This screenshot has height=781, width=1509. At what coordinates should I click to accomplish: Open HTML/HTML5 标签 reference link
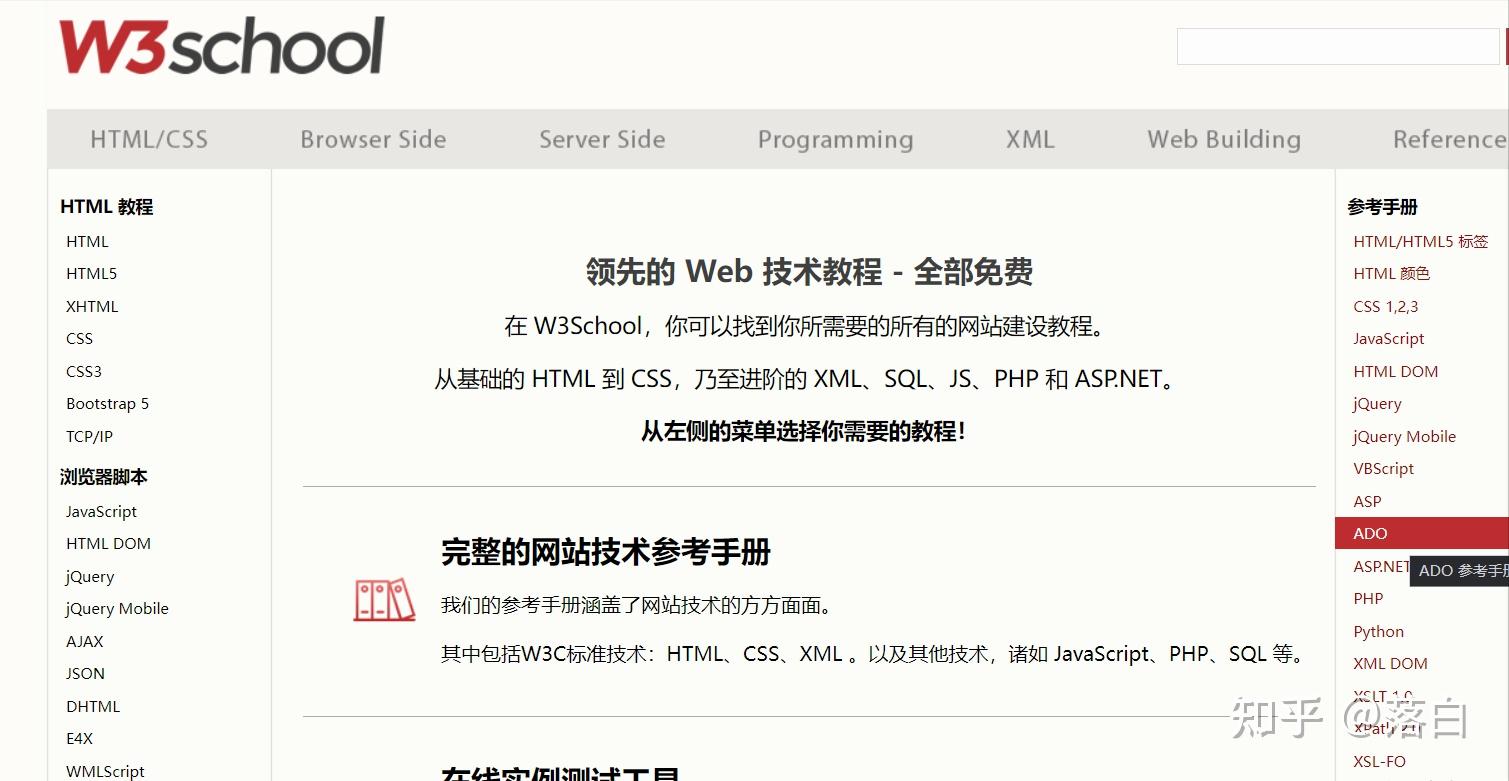point(1421,241)
